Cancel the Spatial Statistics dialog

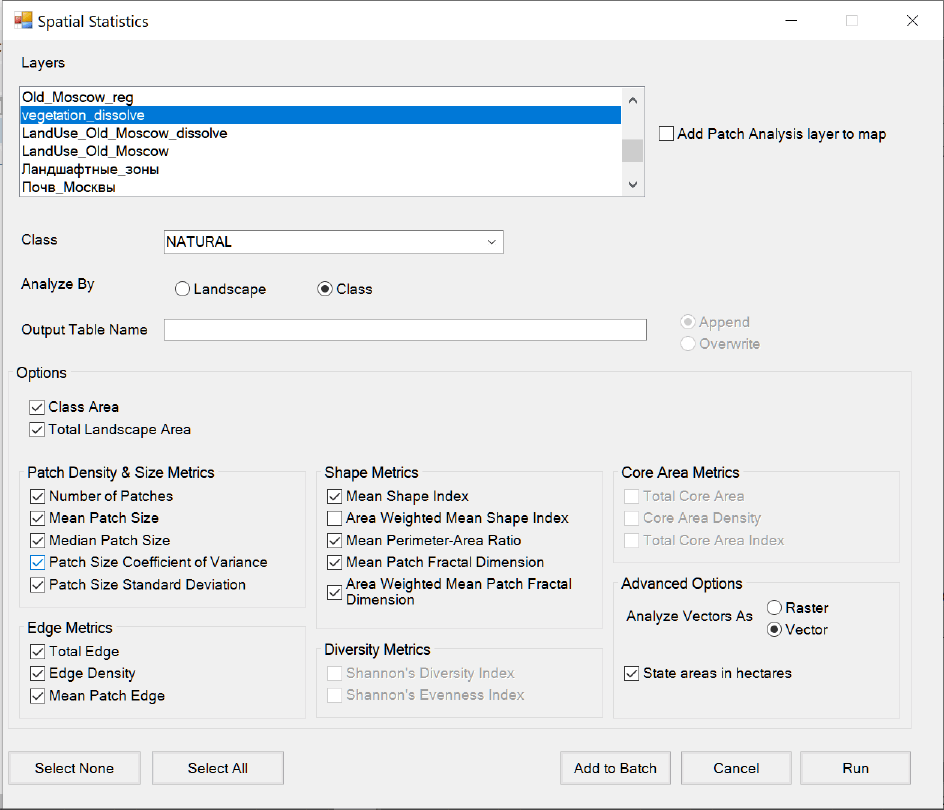[x=736, y=768]
